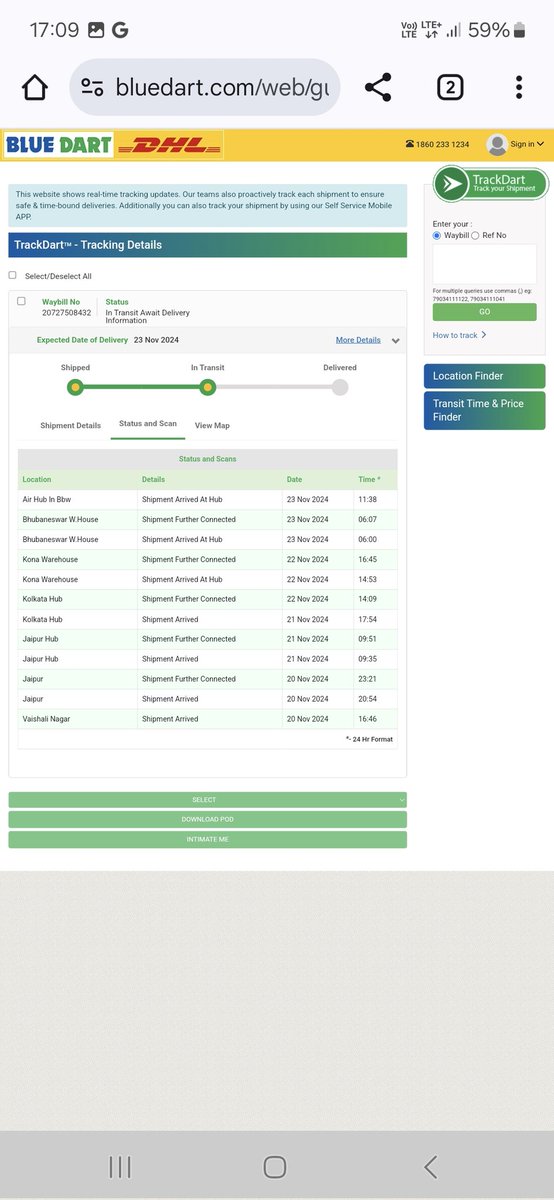This screenshot has width=554, height=1200.
Task: Click the Kona Warehouse row at 16:45
Action: pyautogui.click(x=207, y=559)
